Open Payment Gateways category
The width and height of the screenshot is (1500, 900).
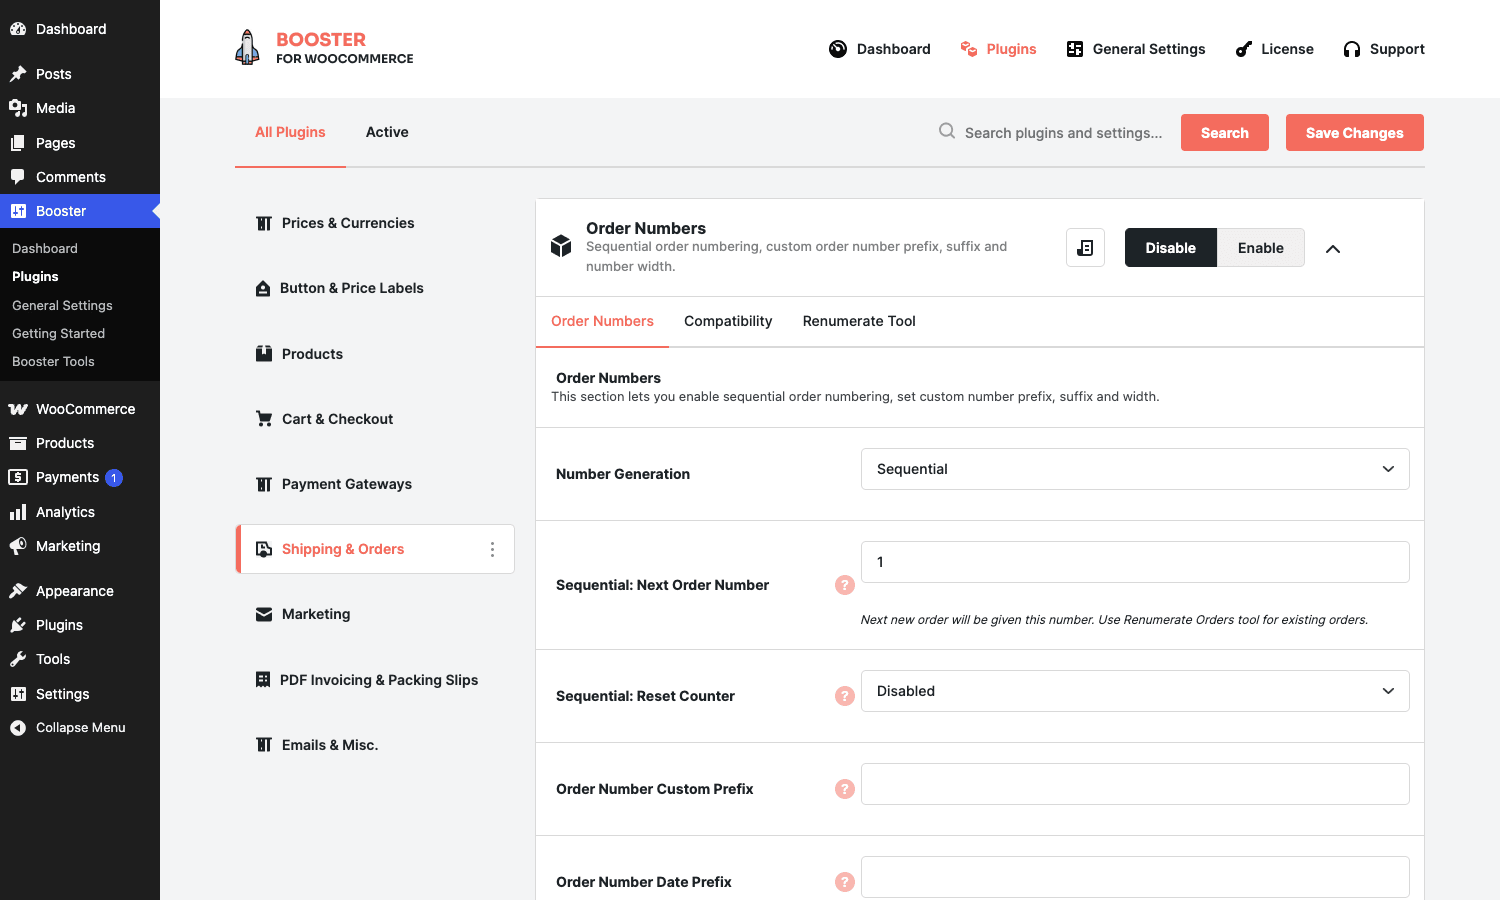click(375, 484)
